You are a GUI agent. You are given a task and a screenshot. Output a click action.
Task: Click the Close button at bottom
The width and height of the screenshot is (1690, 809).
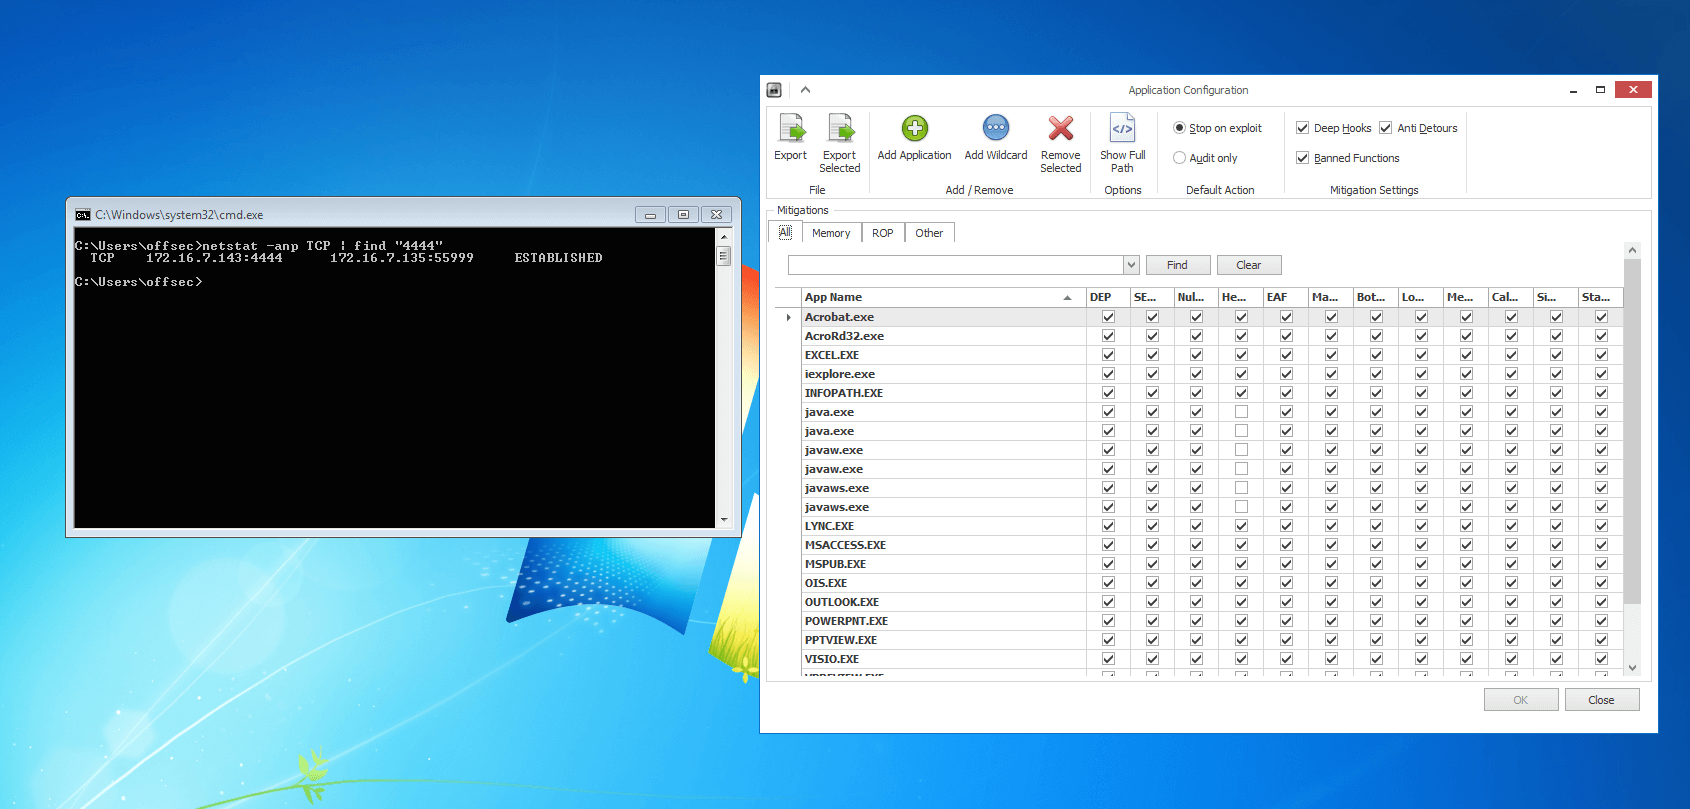(1601, 700)
